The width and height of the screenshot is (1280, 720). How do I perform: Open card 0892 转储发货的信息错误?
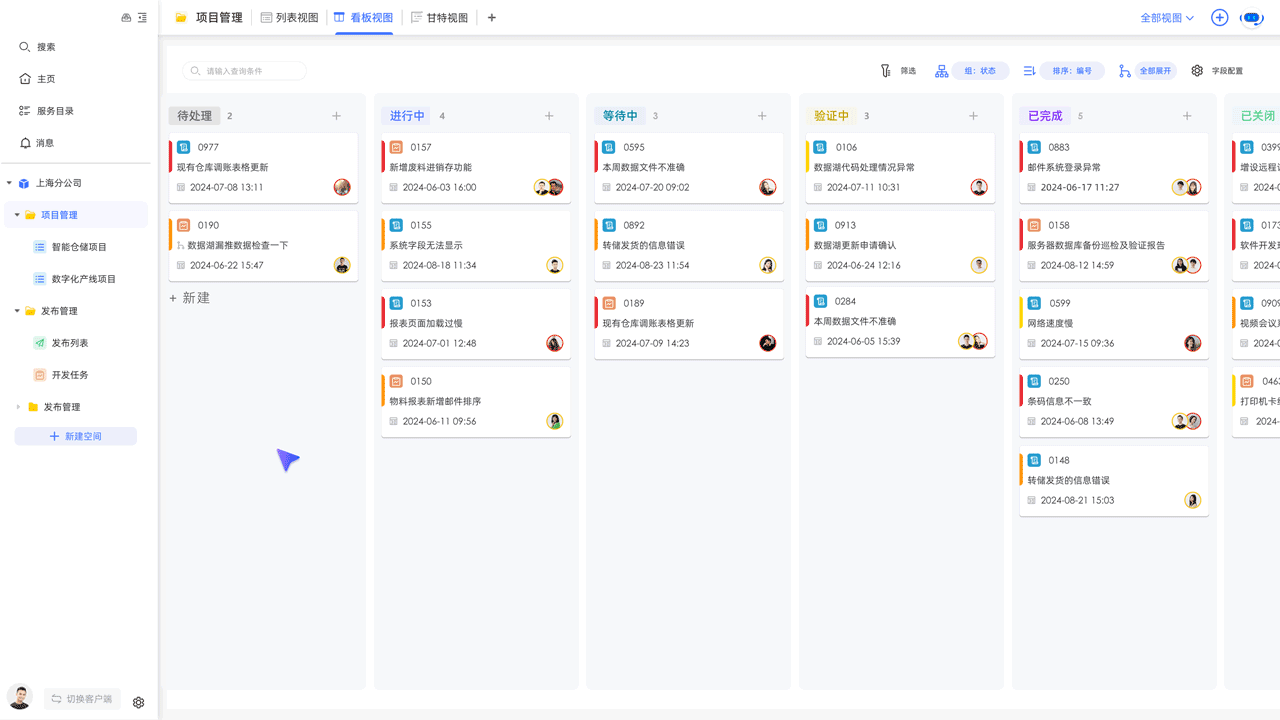click(689, 246)
